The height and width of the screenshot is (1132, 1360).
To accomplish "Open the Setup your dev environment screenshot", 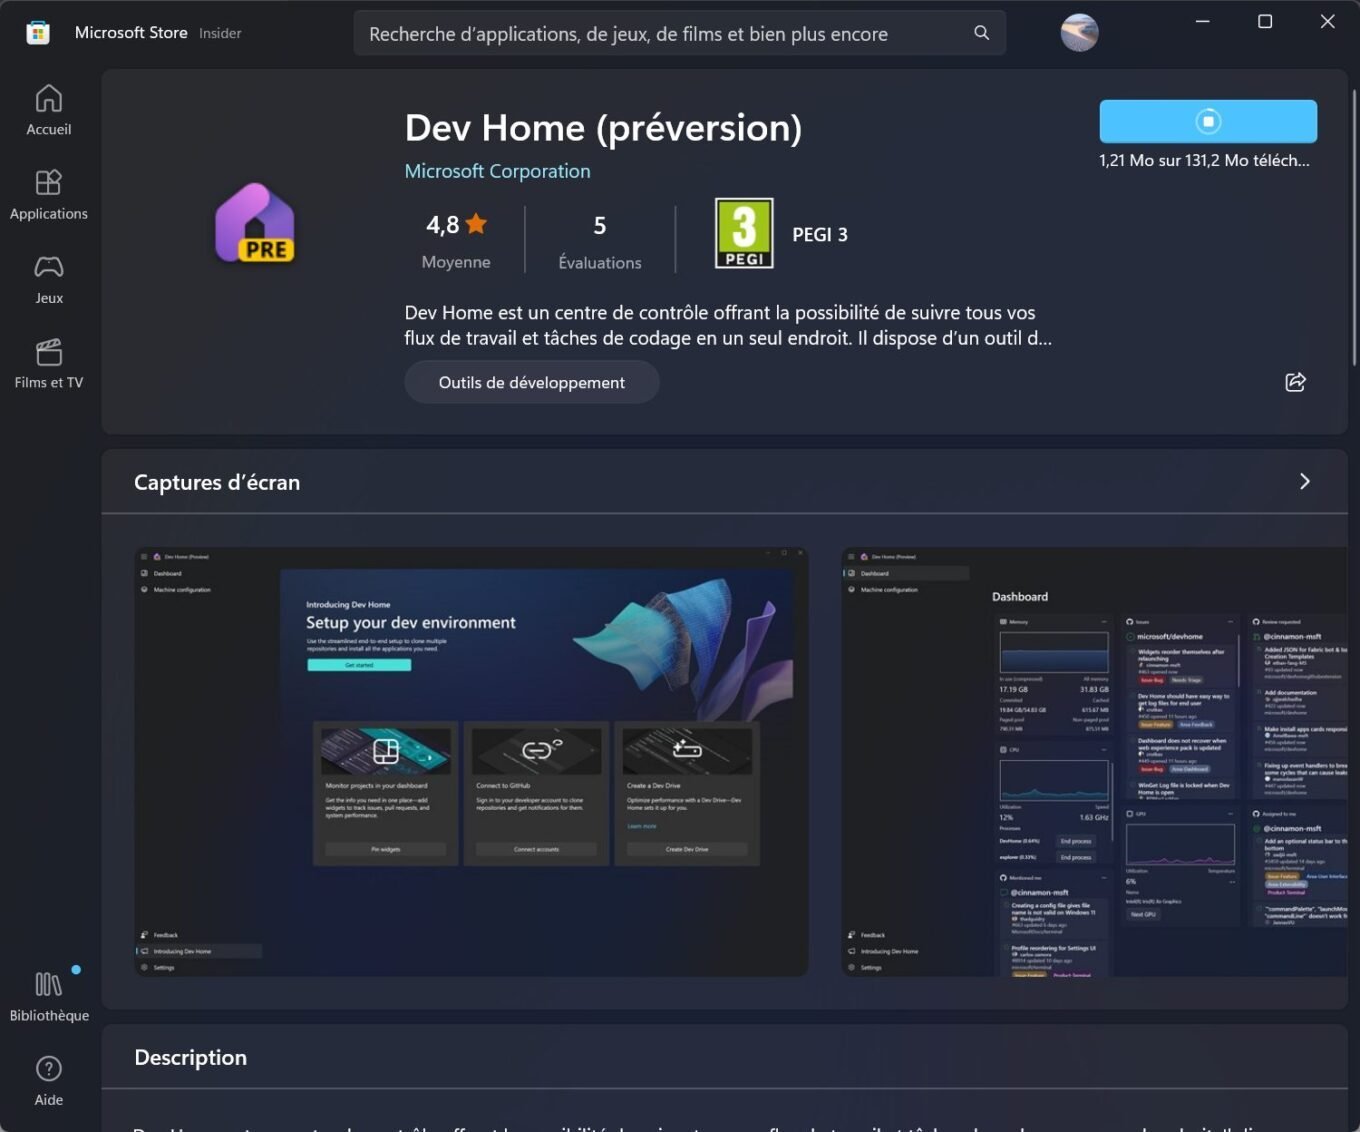I will [x=471, y=762].
